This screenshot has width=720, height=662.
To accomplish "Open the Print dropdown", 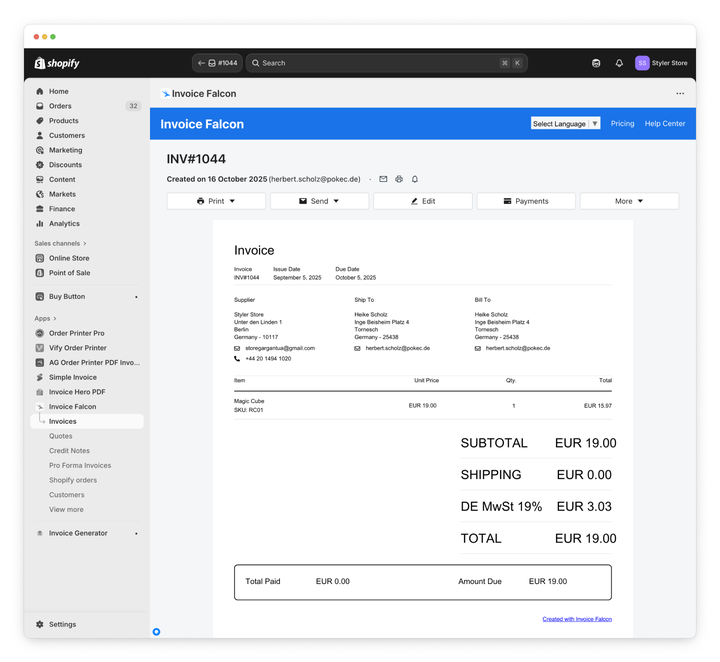I will 216,201.
